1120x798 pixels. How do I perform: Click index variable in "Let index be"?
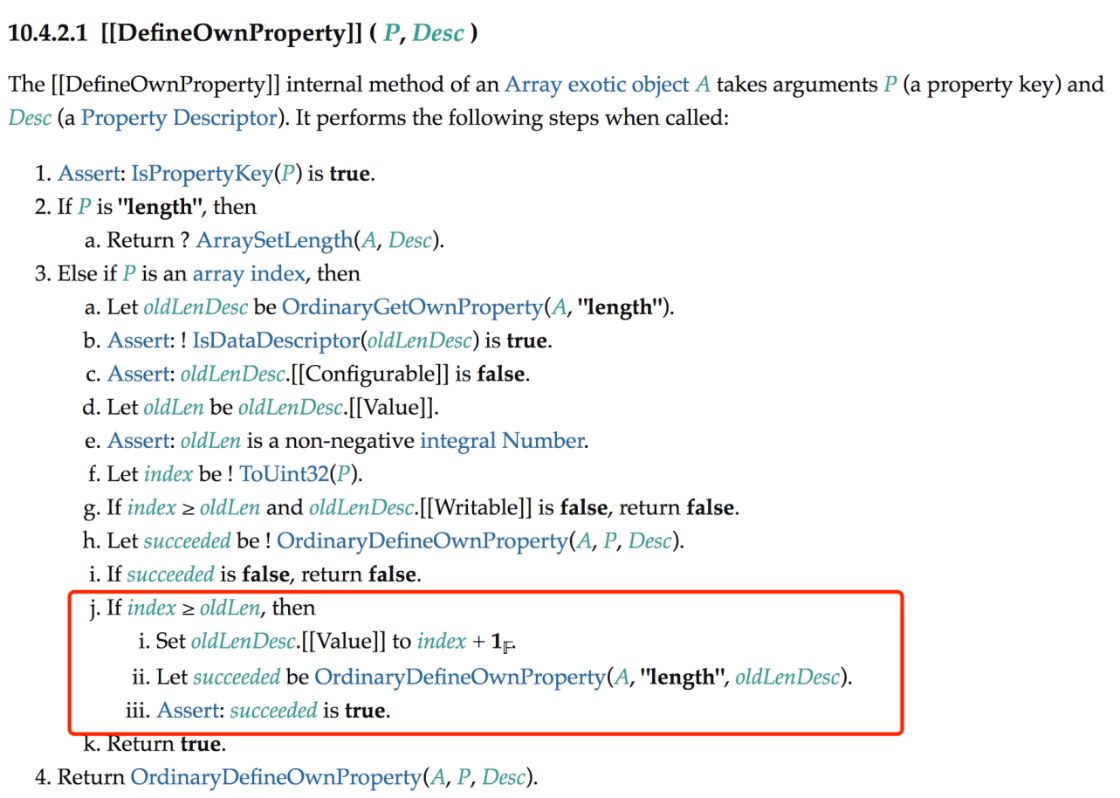tap(168, 474)
